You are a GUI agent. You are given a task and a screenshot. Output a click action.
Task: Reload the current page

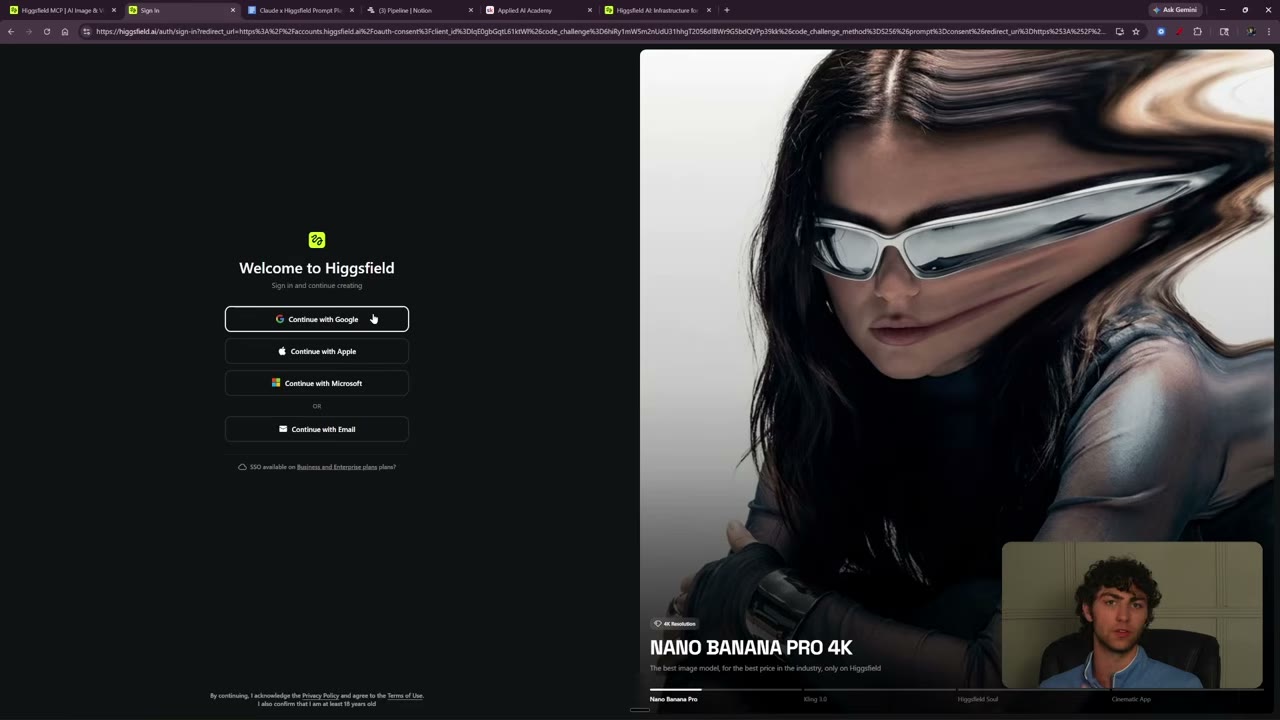46,31
